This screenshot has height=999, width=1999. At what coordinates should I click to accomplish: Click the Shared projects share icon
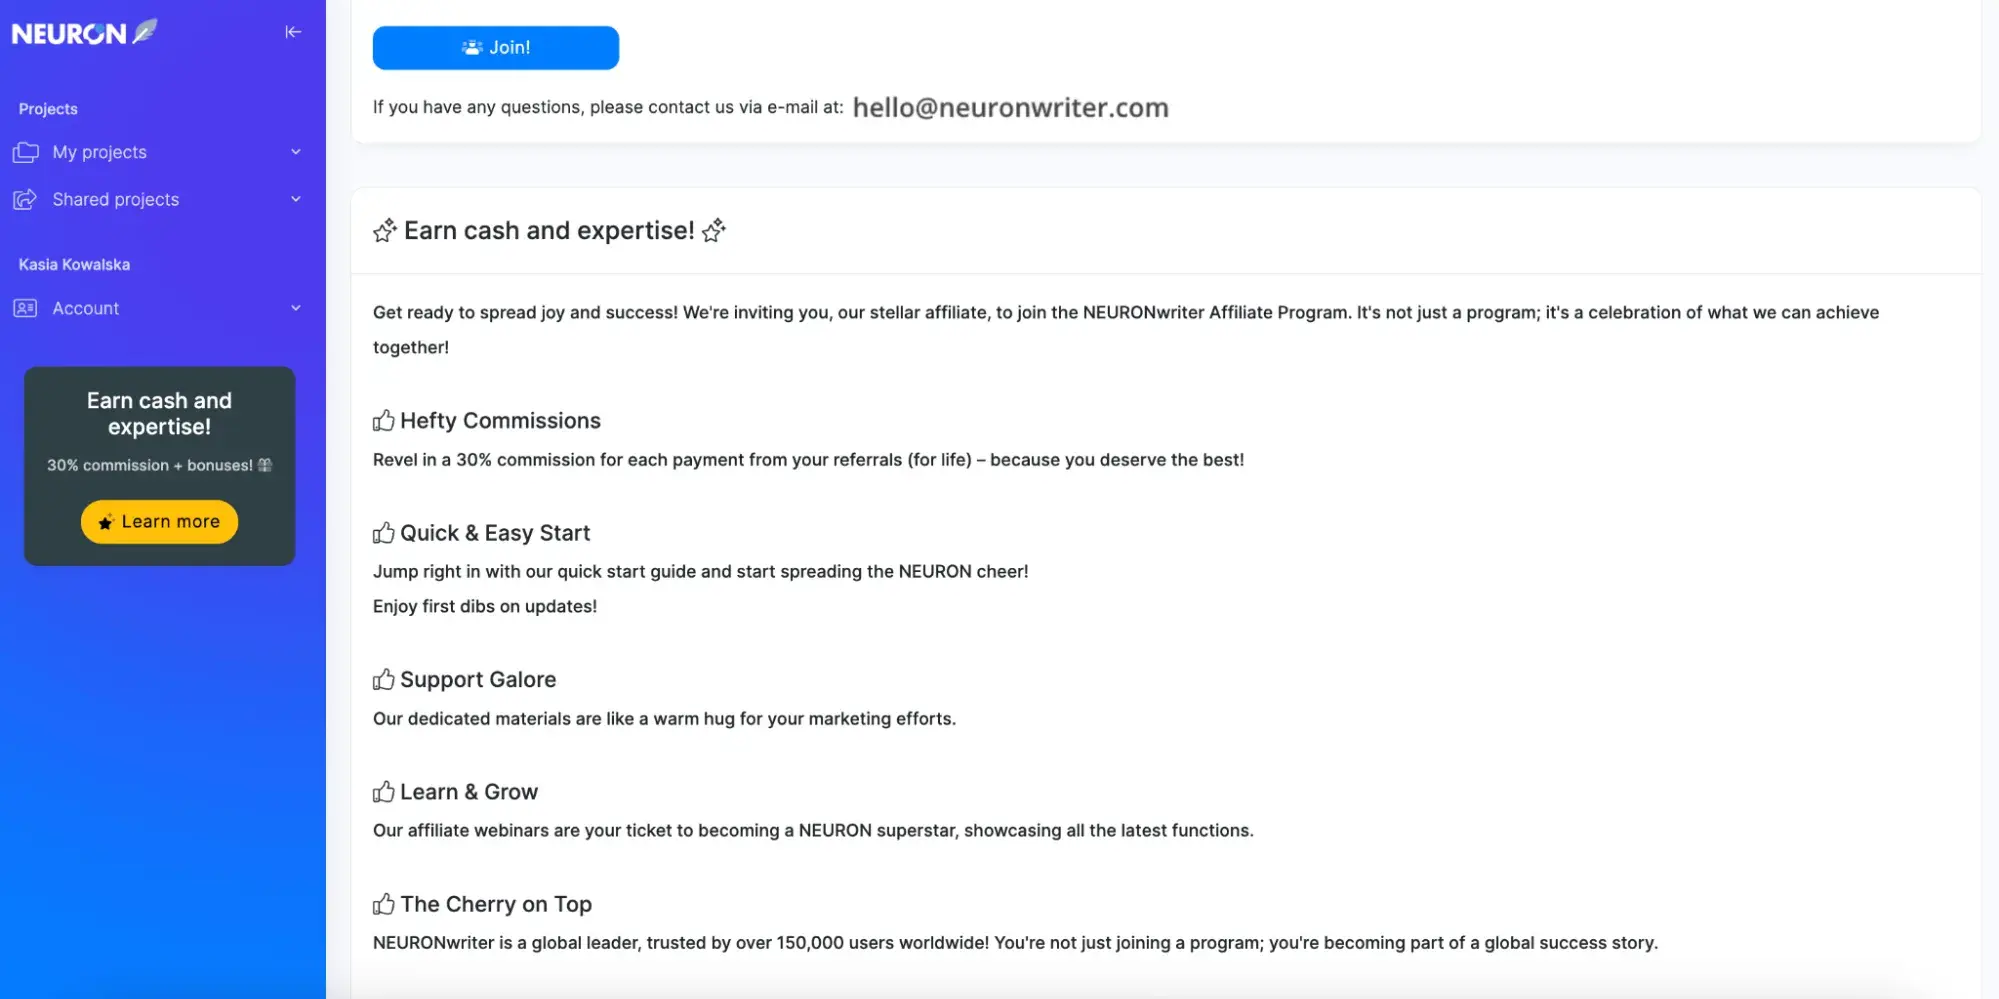[25, 200]
